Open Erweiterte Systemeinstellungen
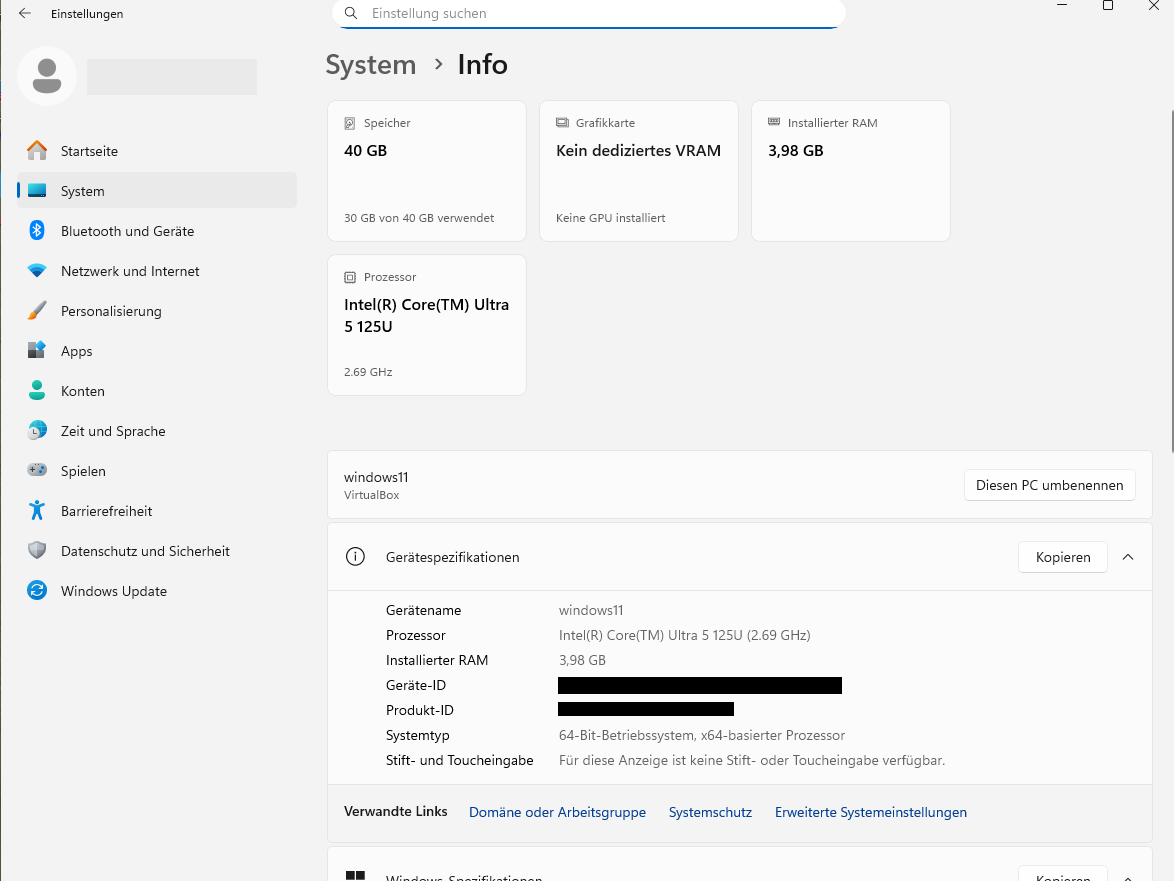This screenshot has height=881, width=1174. (870, 812)
